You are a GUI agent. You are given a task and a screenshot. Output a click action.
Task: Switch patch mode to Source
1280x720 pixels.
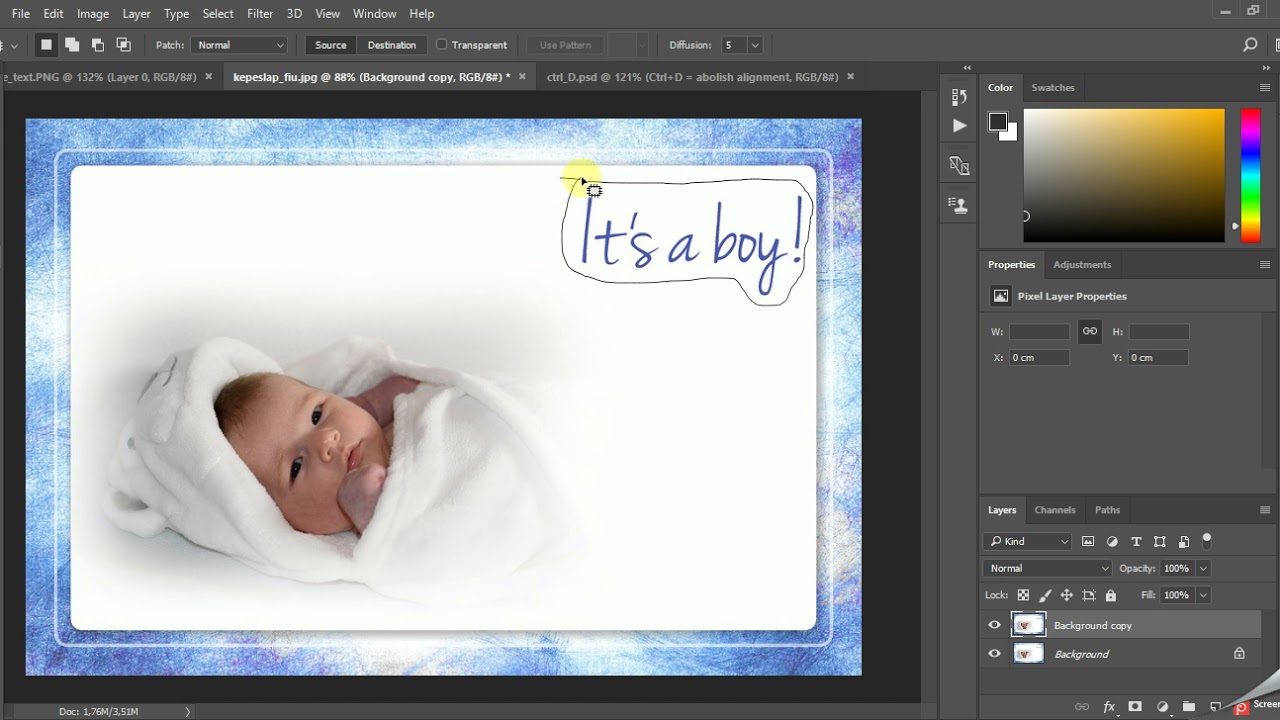(x=331, y=45)
